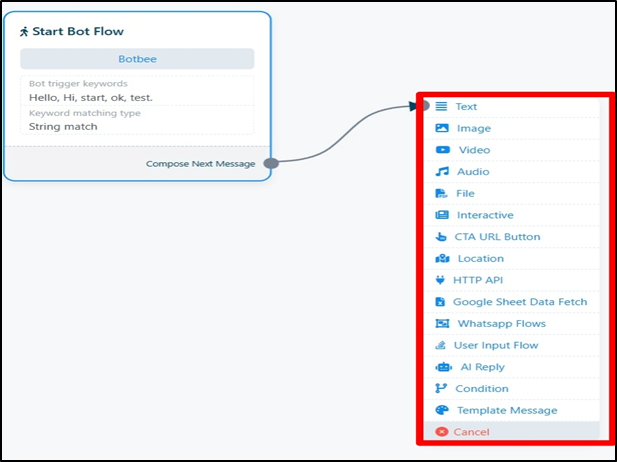Click the Bot trigger keywords field
The image size is (617, 462).
pos(137,98)
